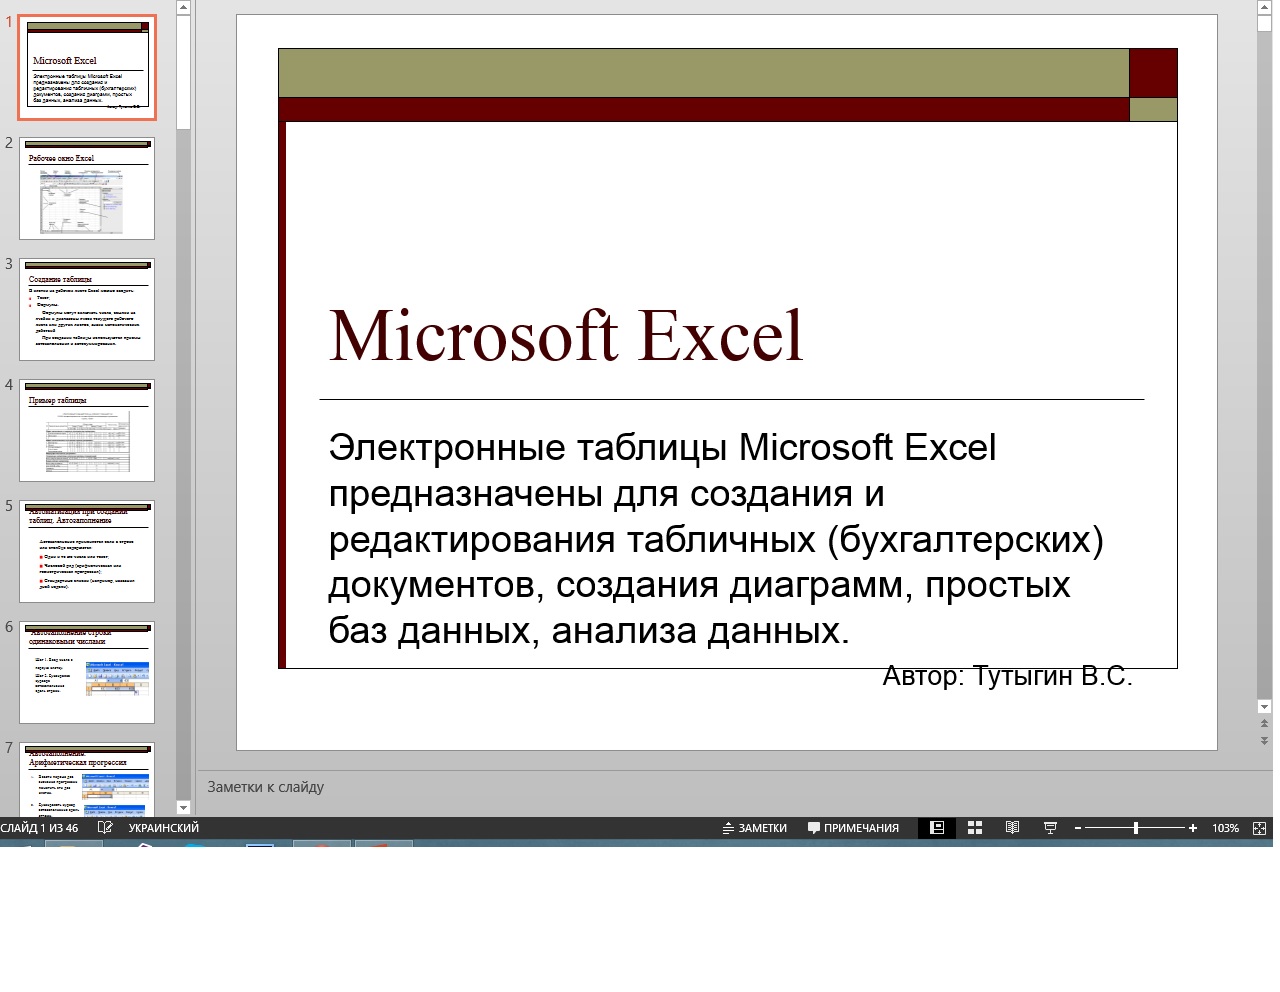Fit slide to current window

point(1259,828)
